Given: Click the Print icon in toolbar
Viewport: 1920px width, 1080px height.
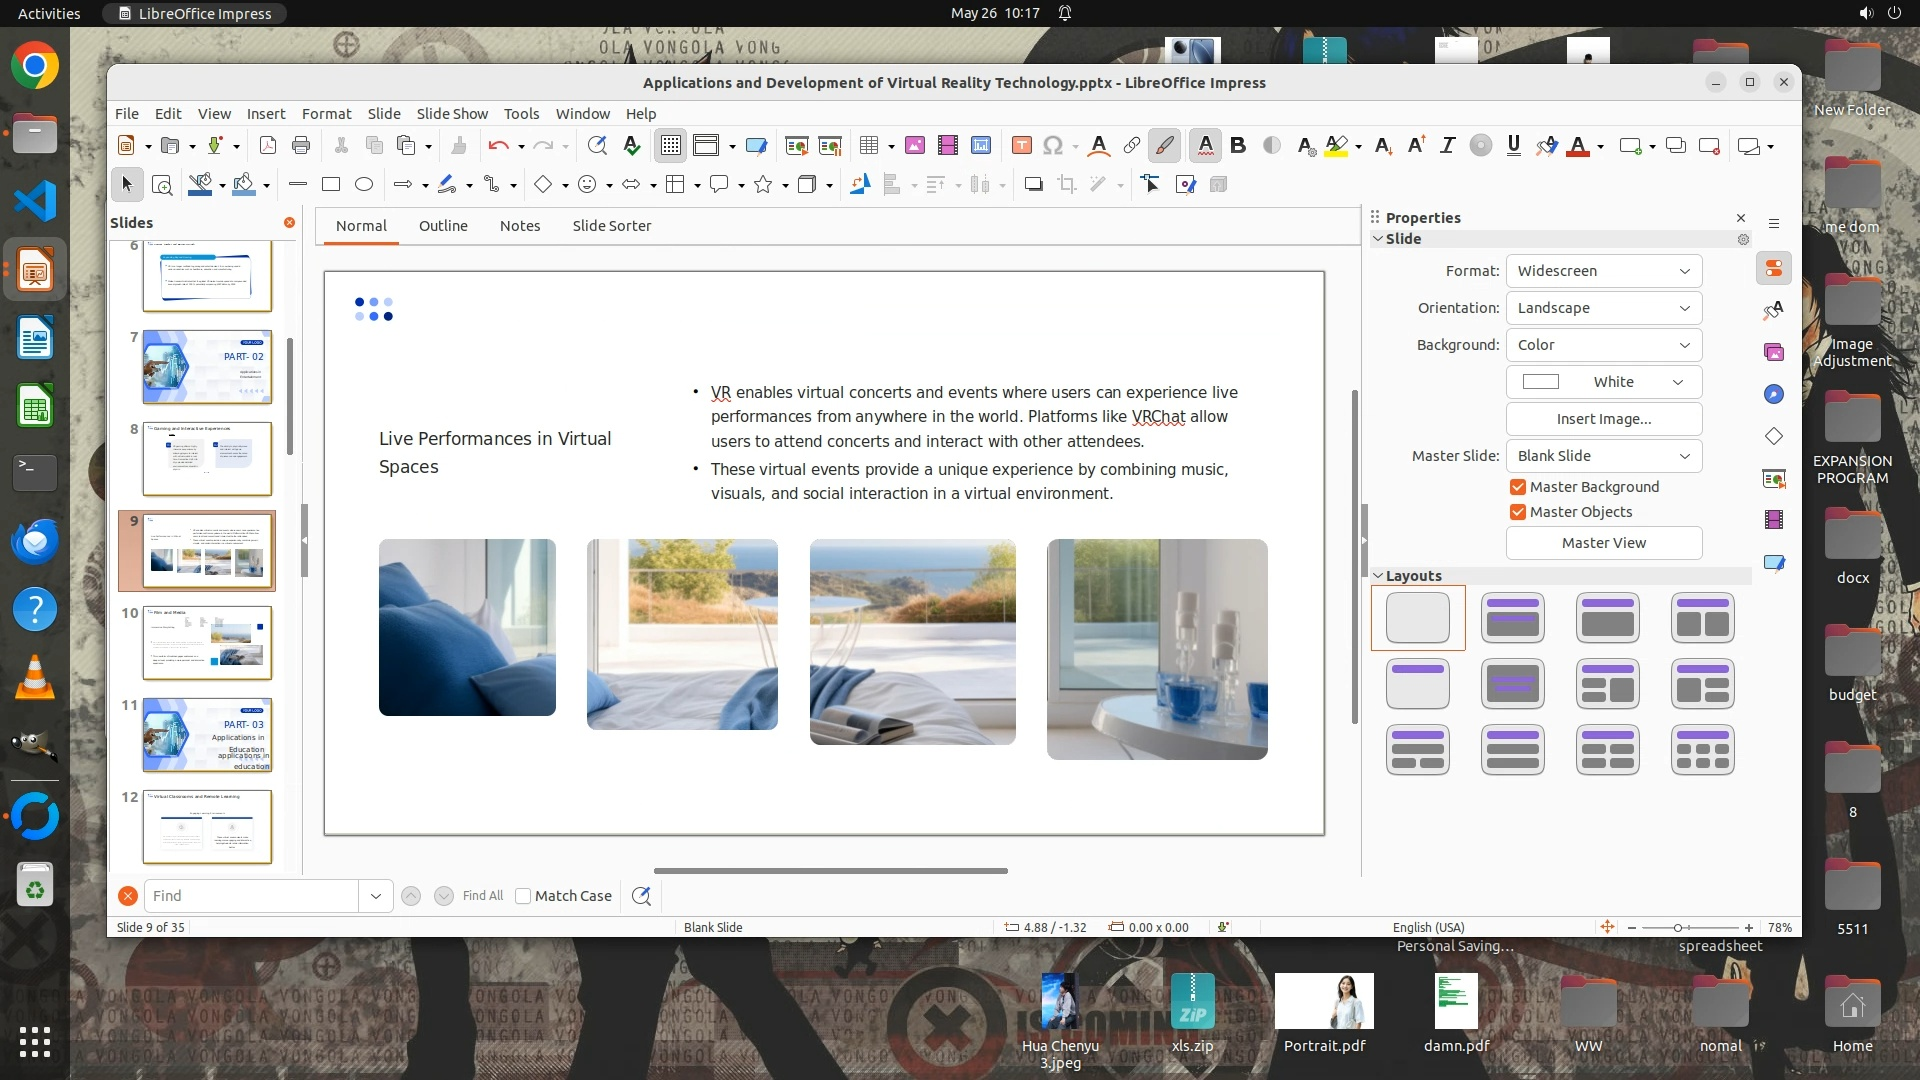Looking at the screenshot, I should point(301,146).
